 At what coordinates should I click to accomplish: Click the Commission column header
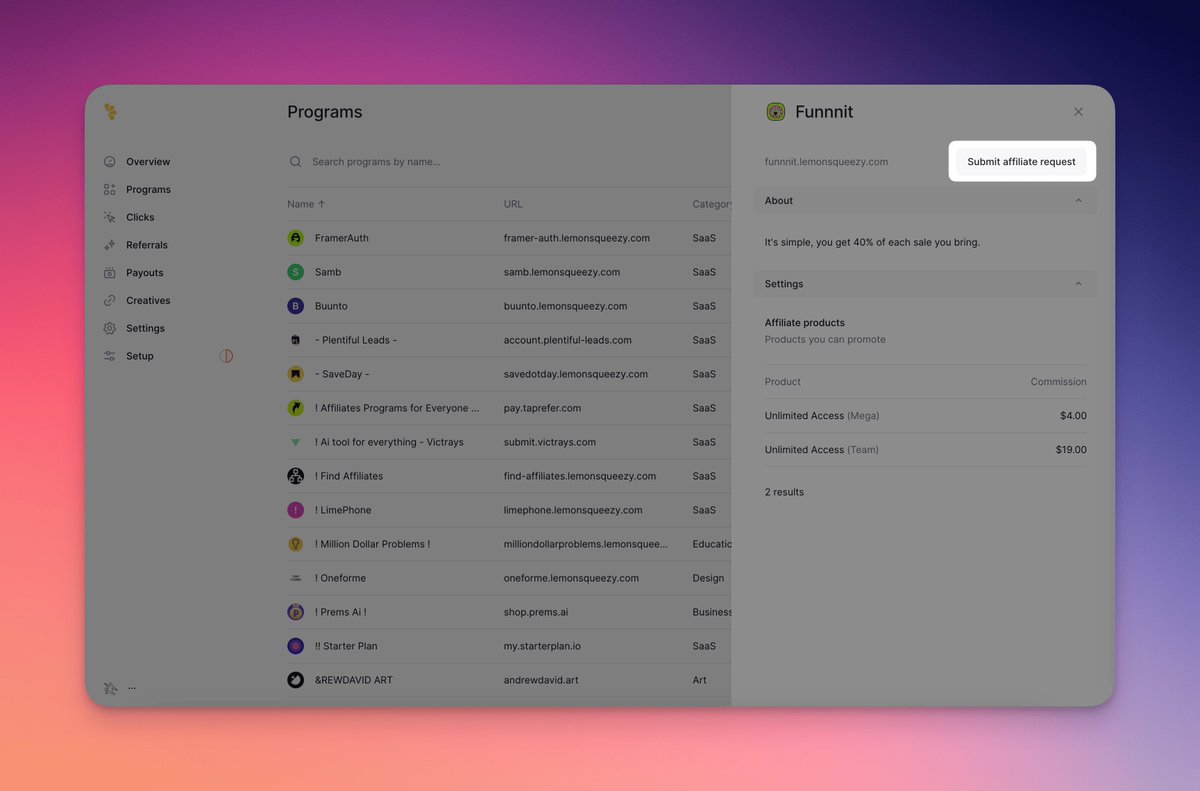click(x=1059, y=382)
